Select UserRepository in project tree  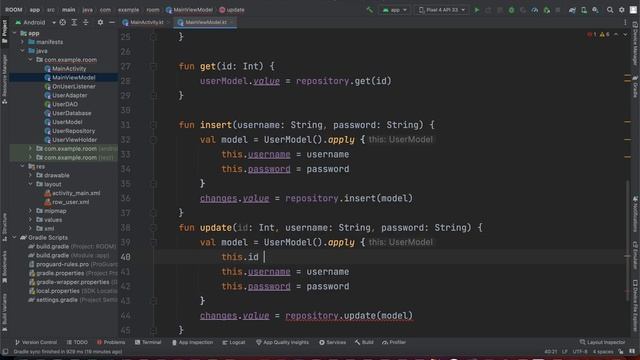pyautogui.click(x=73, y=131)
